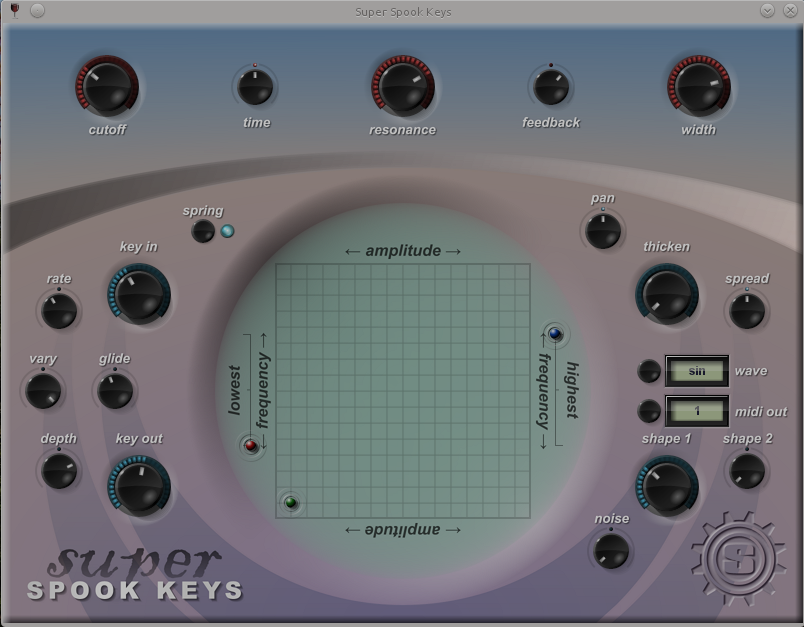
Task: Click the key in knob
Action: pyautogui.click(x=138, y=295)
